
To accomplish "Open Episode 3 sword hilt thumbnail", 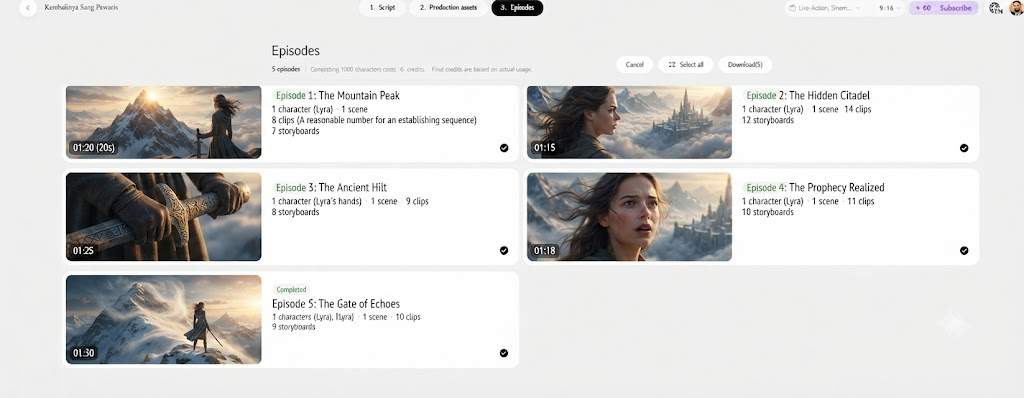I will (163, 216).
